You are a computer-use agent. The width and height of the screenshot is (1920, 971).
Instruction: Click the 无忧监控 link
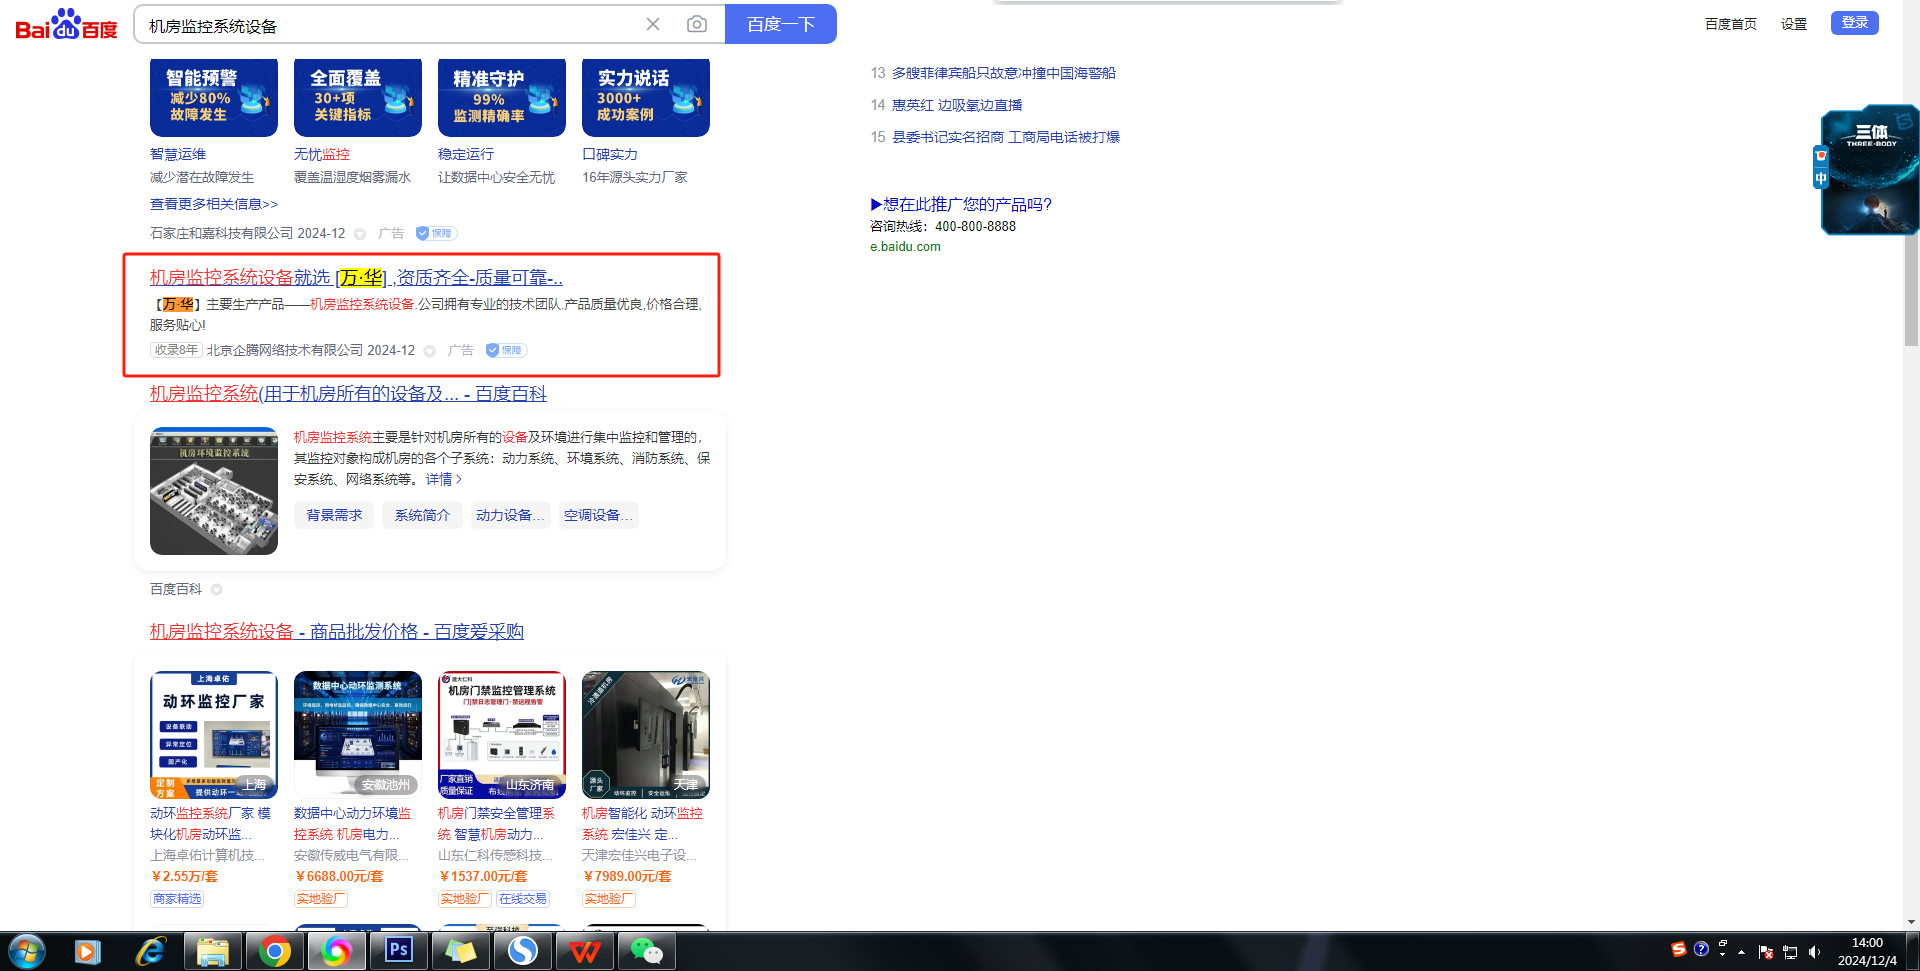322,154
